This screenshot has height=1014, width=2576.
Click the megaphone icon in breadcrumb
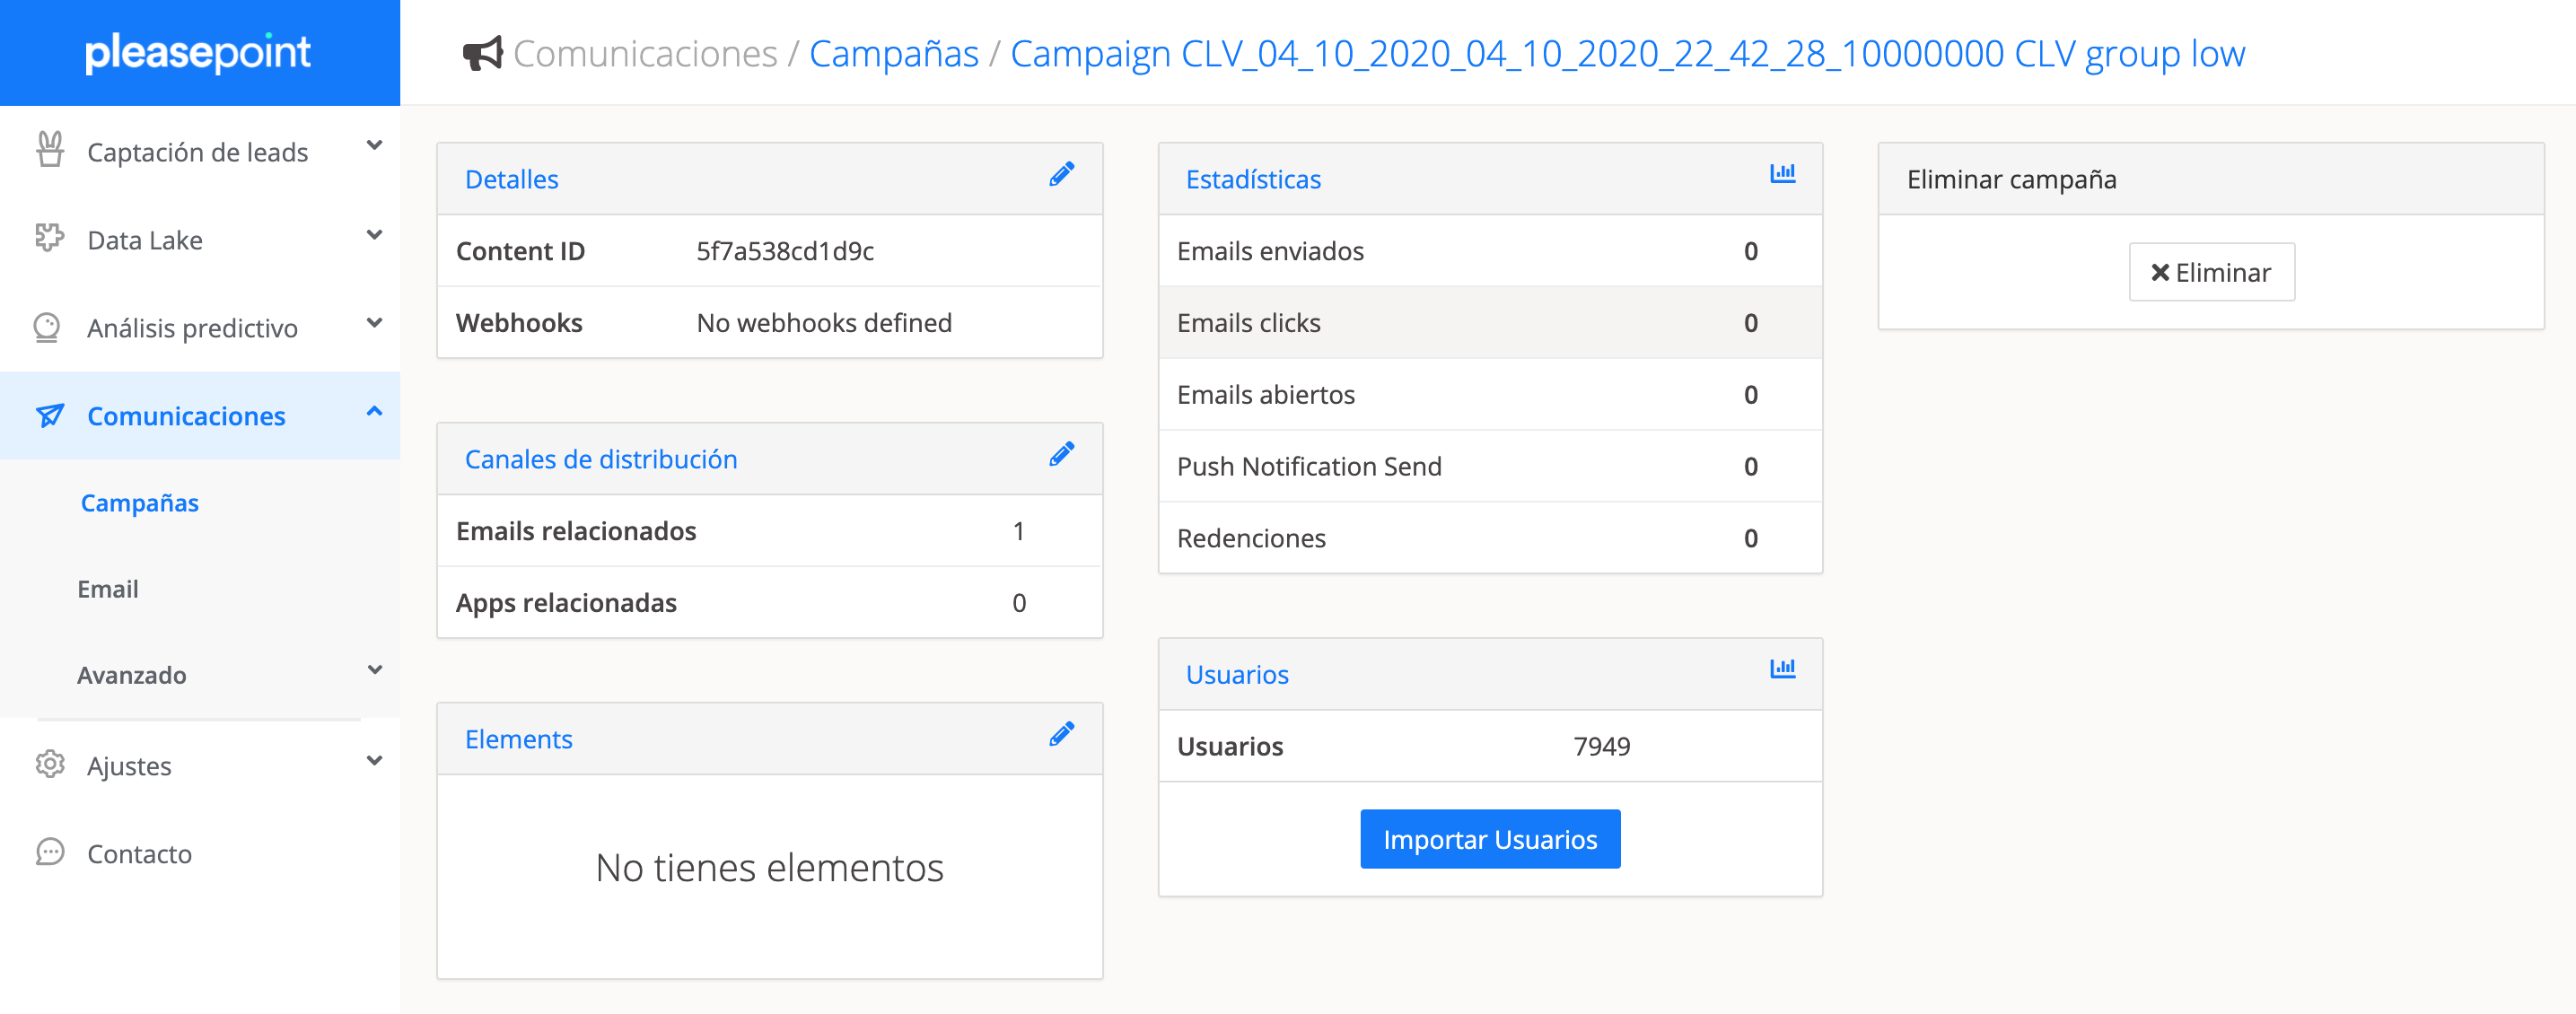click(x=482, y=53)
